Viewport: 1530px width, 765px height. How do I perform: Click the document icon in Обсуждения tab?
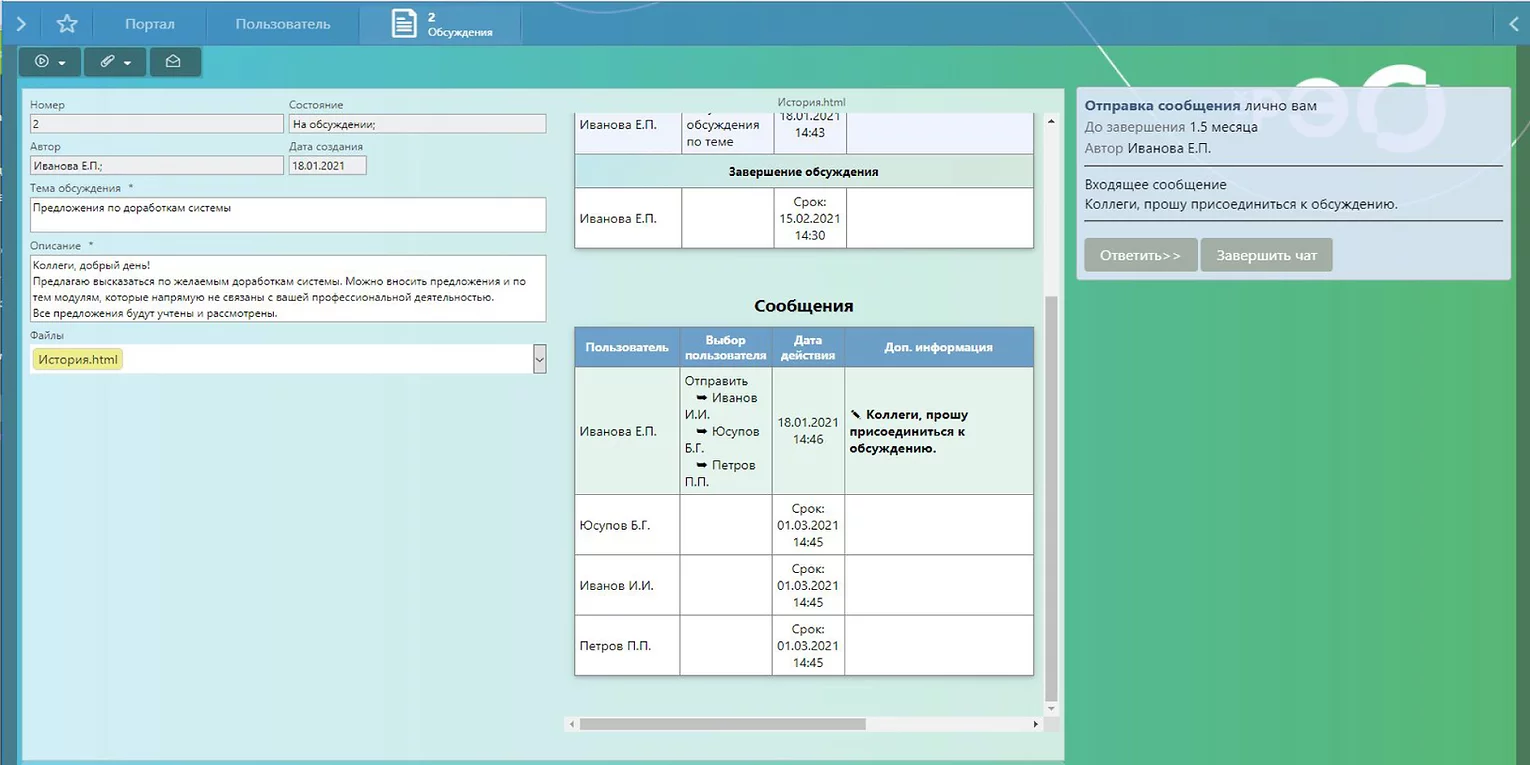(403, 24)
